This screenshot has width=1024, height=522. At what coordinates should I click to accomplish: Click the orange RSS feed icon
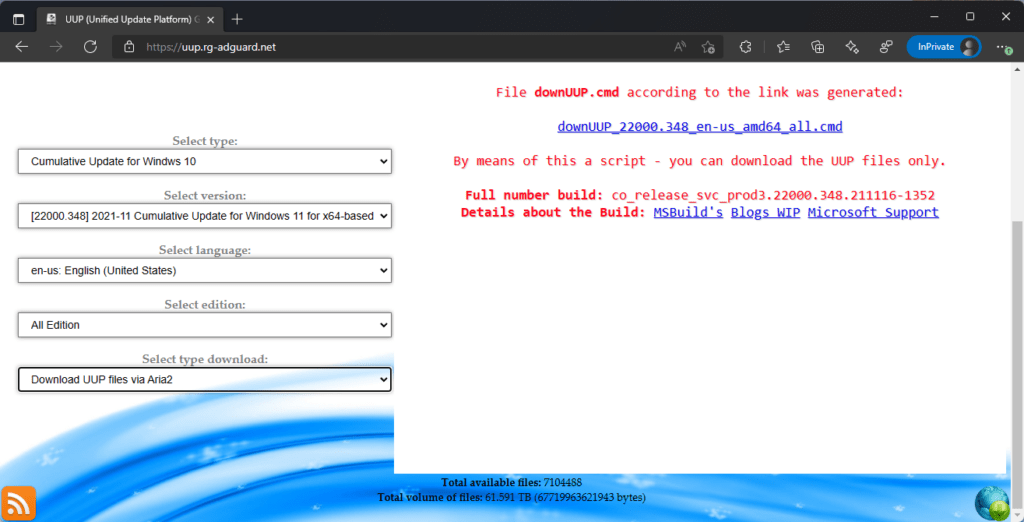pyautogui.click(x=18, y=504)
